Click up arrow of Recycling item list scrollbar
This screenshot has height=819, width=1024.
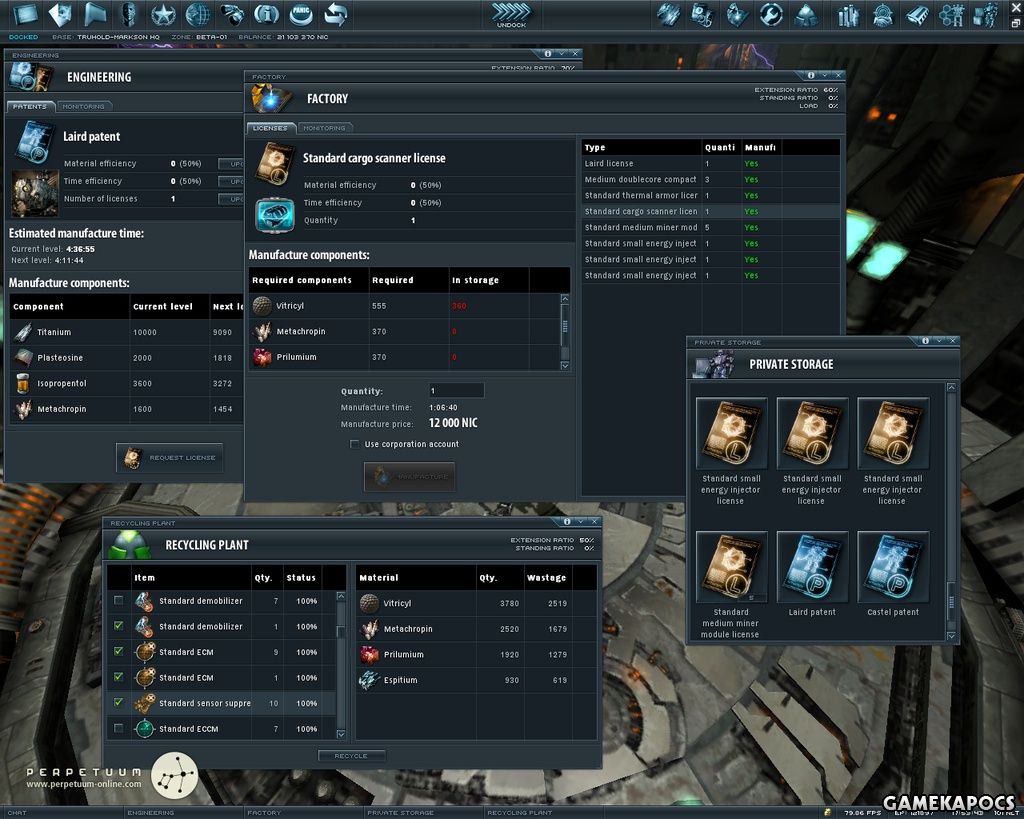pyautogui.click(x=341, y=596)
